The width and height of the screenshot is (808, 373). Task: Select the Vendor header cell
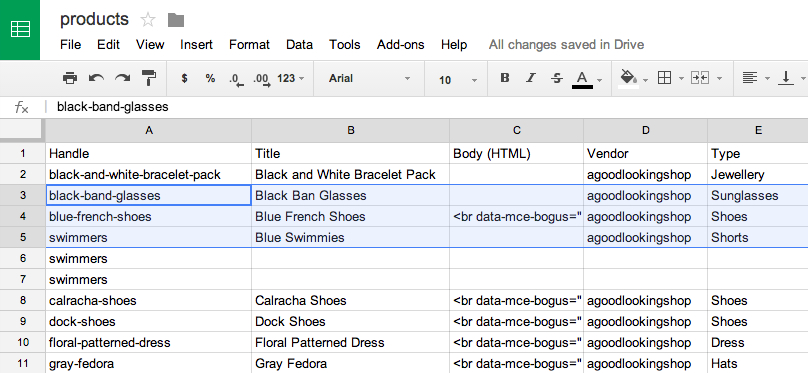[646, 154]
